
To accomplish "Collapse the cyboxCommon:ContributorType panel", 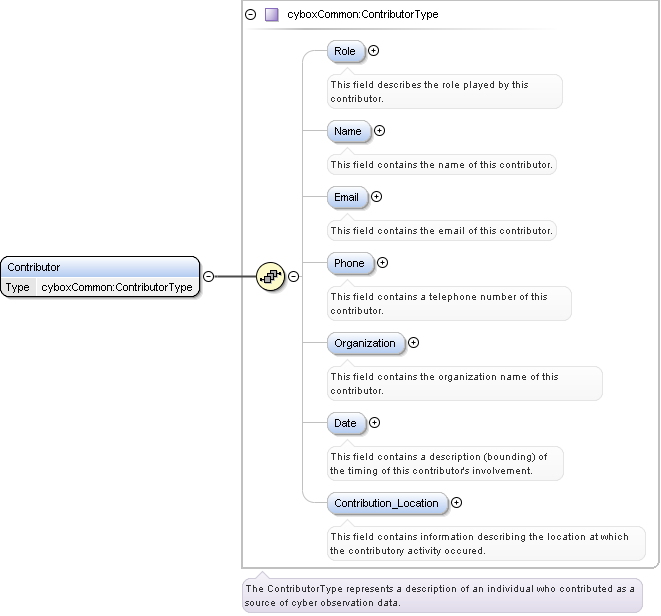I will 251,15.
